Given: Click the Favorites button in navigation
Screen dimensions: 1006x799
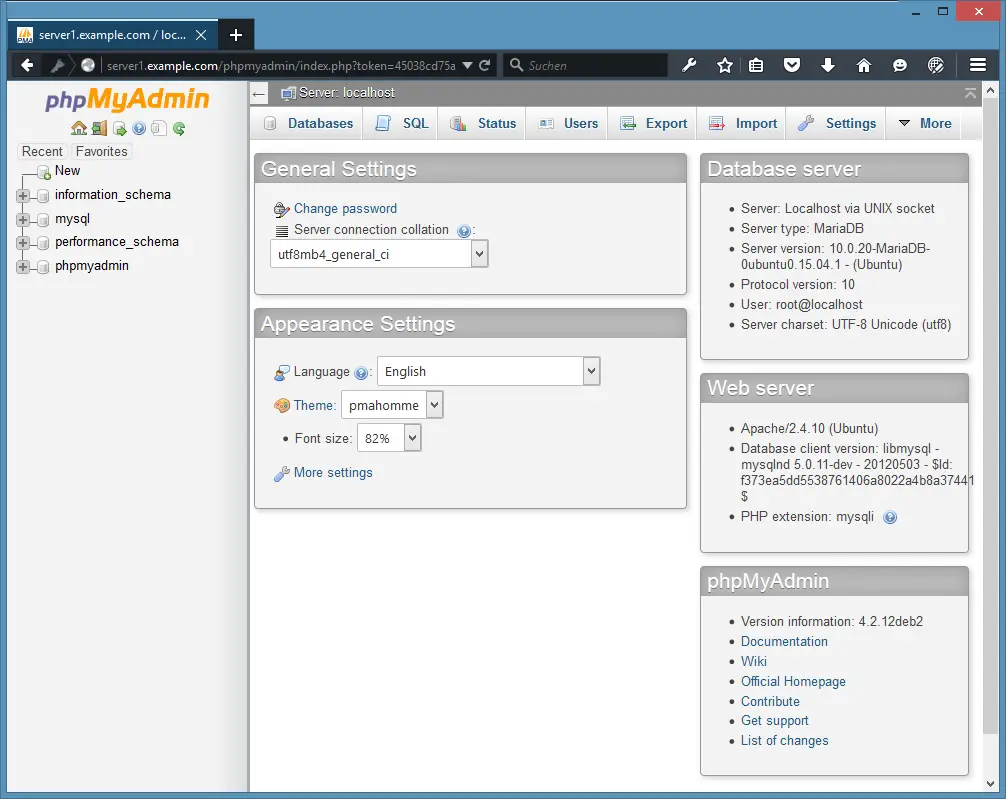Looking at the screenshot, I should coord(101,151).
